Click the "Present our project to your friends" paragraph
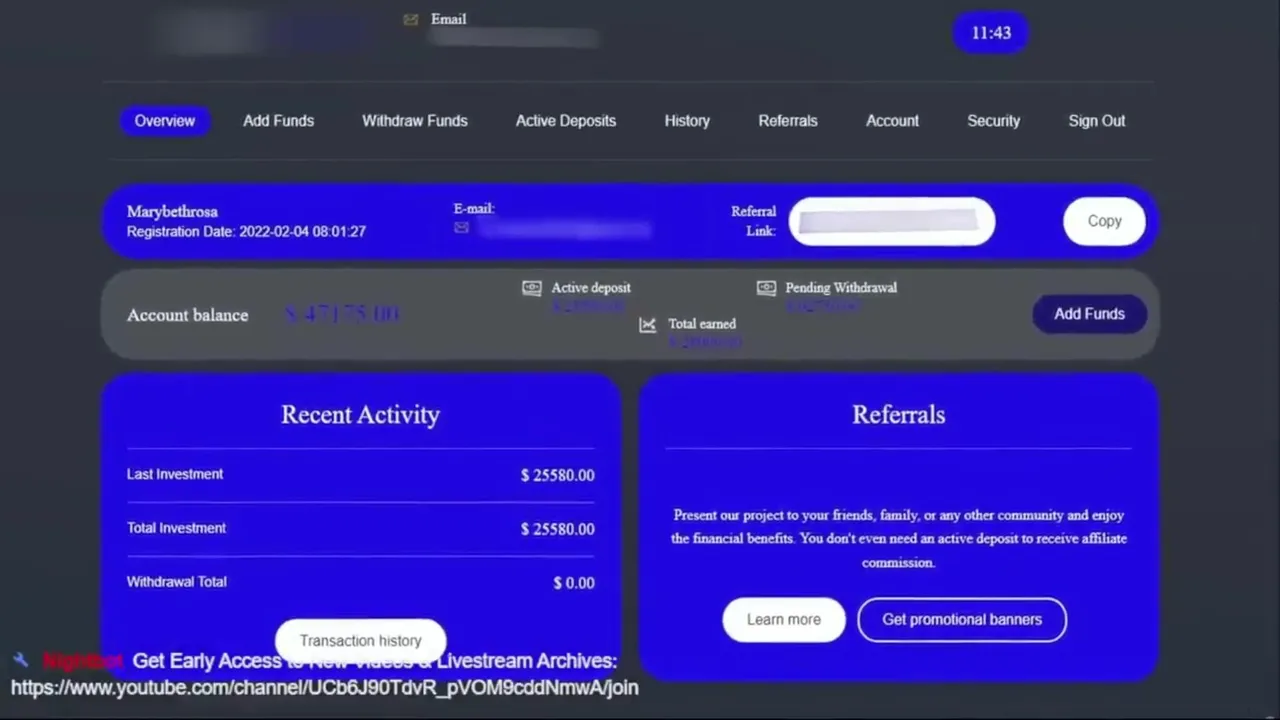This screenshot has width=1280, height=720. tap(898, 539)
